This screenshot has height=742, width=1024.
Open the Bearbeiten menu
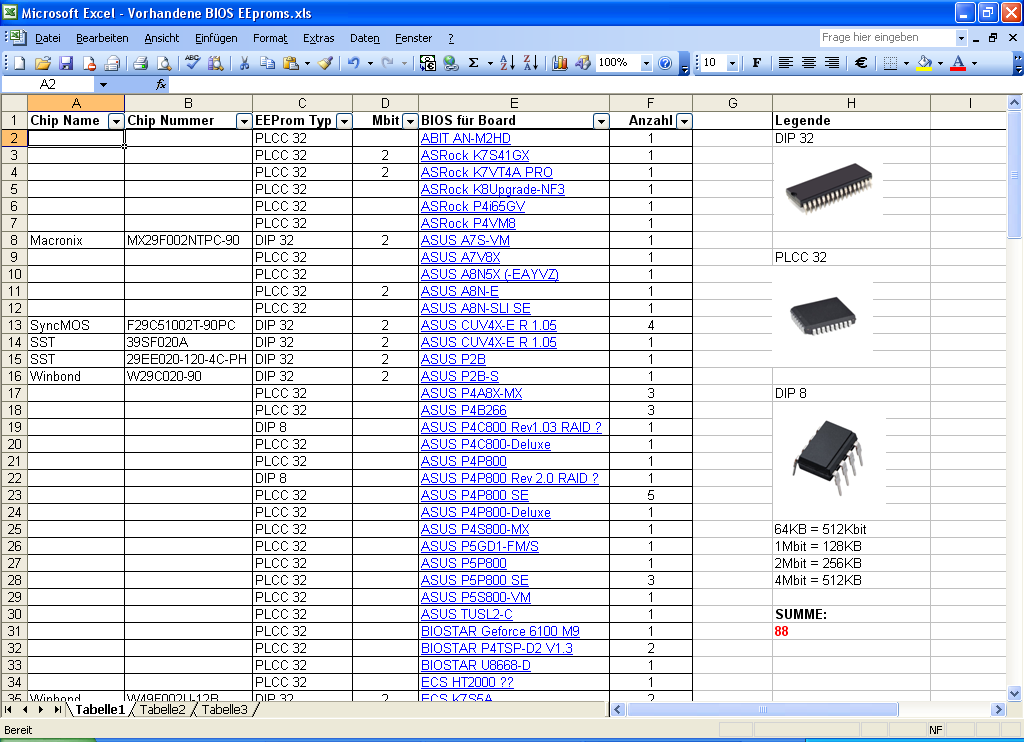click(102, 39)
